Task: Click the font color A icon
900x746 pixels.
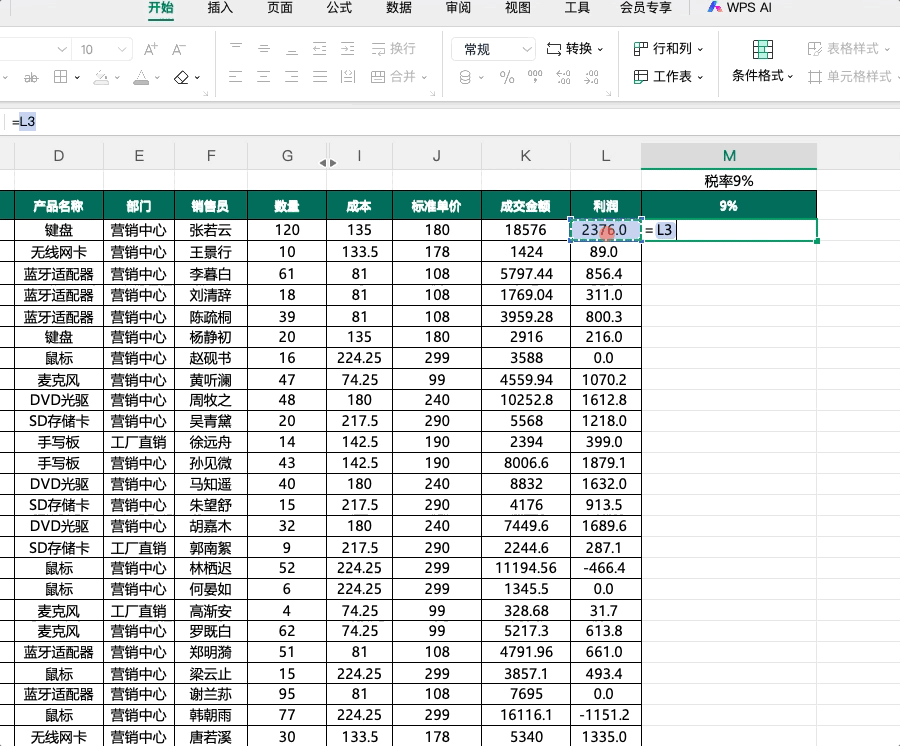Action: [x=141, y=77]
